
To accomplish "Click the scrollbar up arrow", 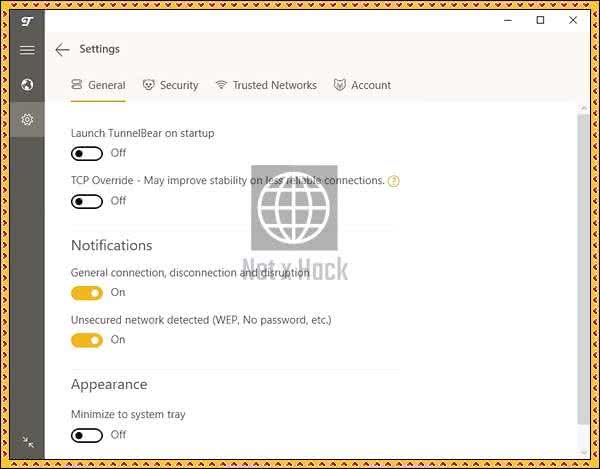I will [x=584, y=108].
